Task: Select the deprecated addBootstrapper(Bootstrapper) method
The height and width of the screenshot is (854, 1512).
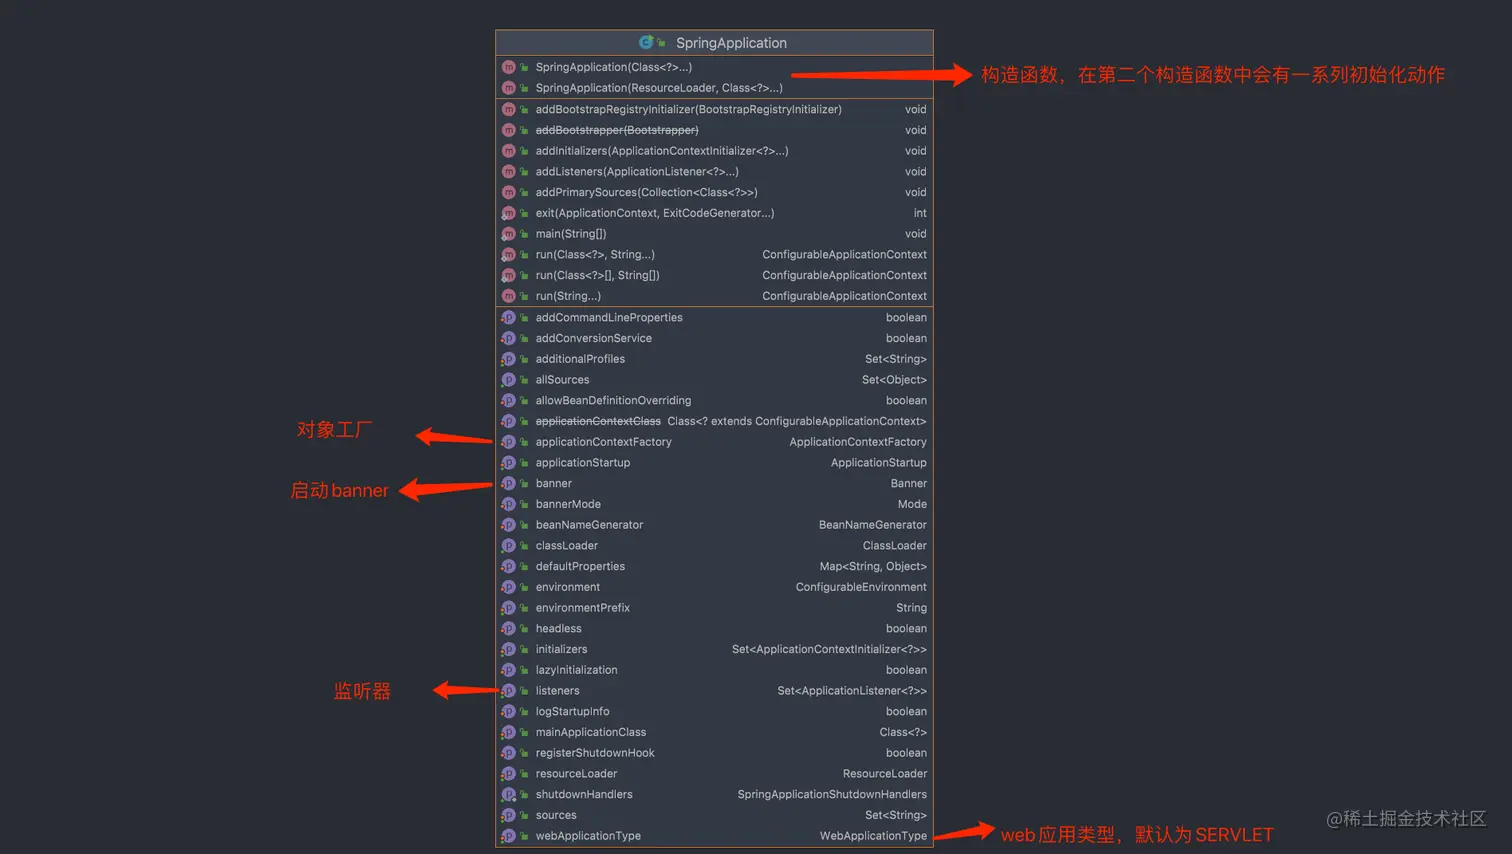Action: pyautogui.click(x=714, y=130)
